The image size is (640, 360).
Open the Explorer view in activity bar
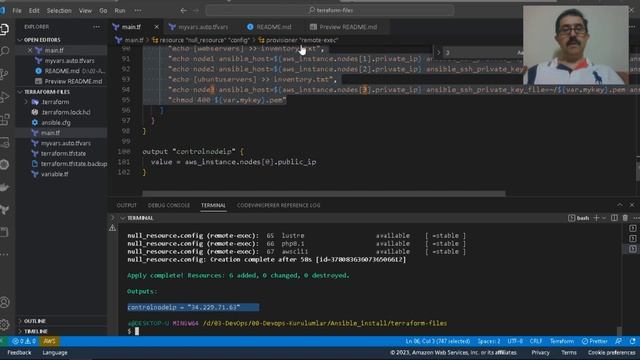pyautogui.click(x=4, y=29)
